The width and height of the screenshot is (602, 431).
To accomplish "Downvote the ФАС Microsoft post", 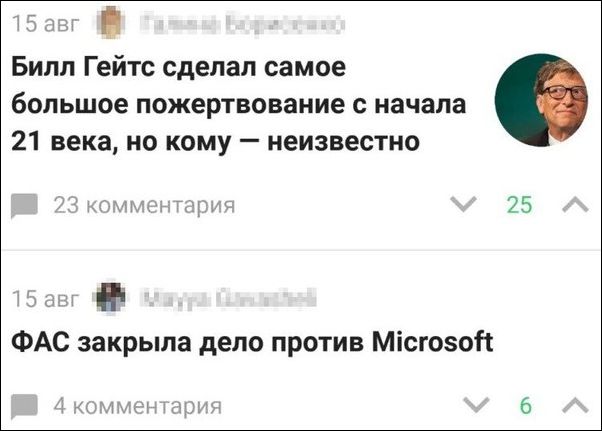I will click(476, 405).
